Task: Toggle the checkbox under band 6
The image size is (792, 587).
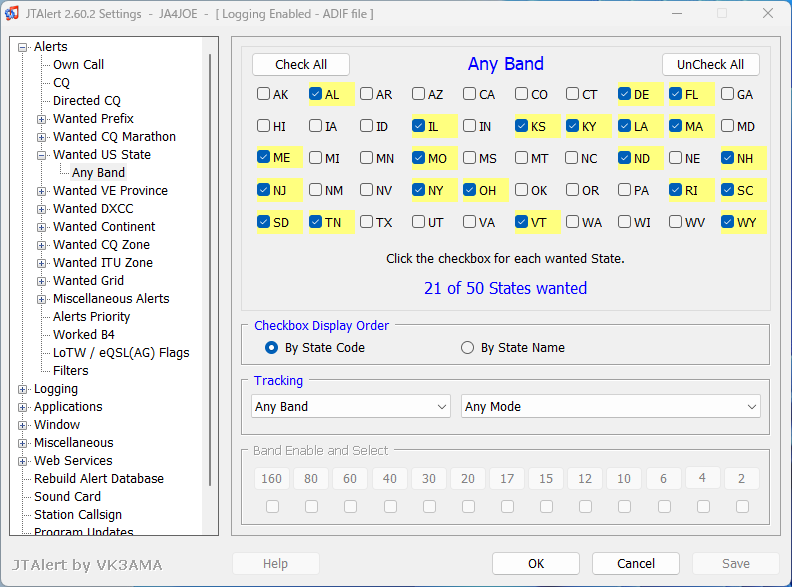Action: click(664, 506)
